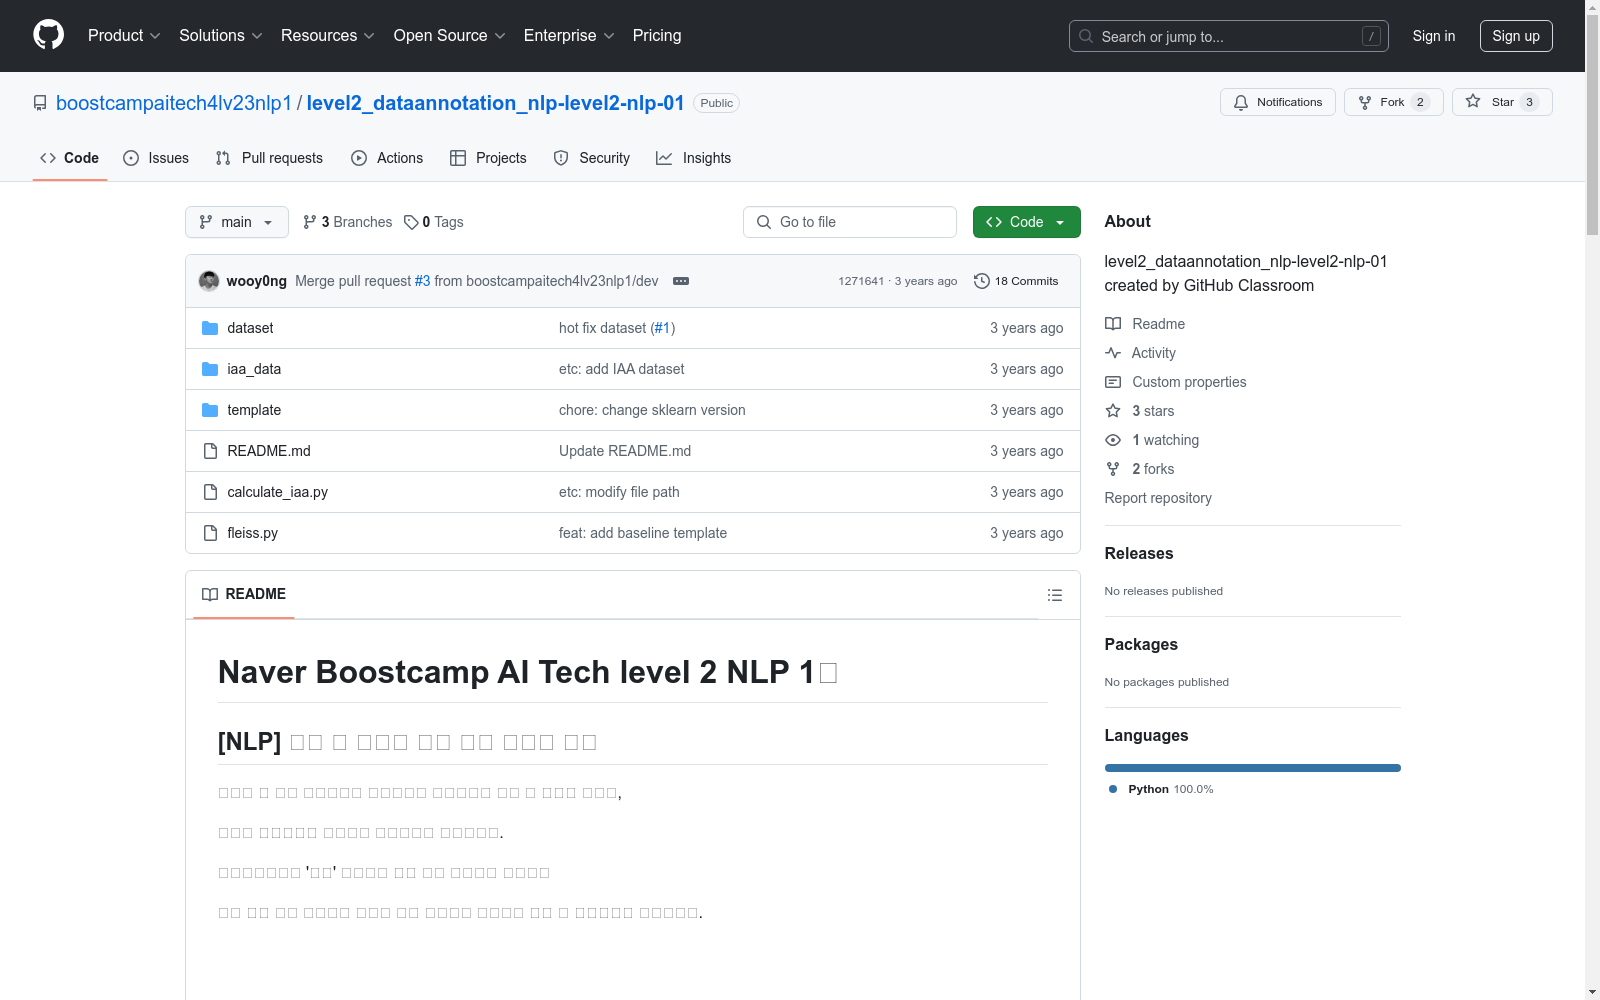Click the Python 100.0% language link

[x=1161, y=789]
